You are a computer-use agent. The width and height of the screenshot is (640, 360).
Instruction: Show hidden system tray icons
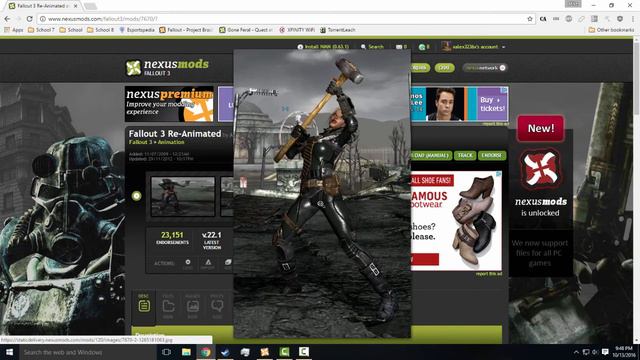coord(576,352)
